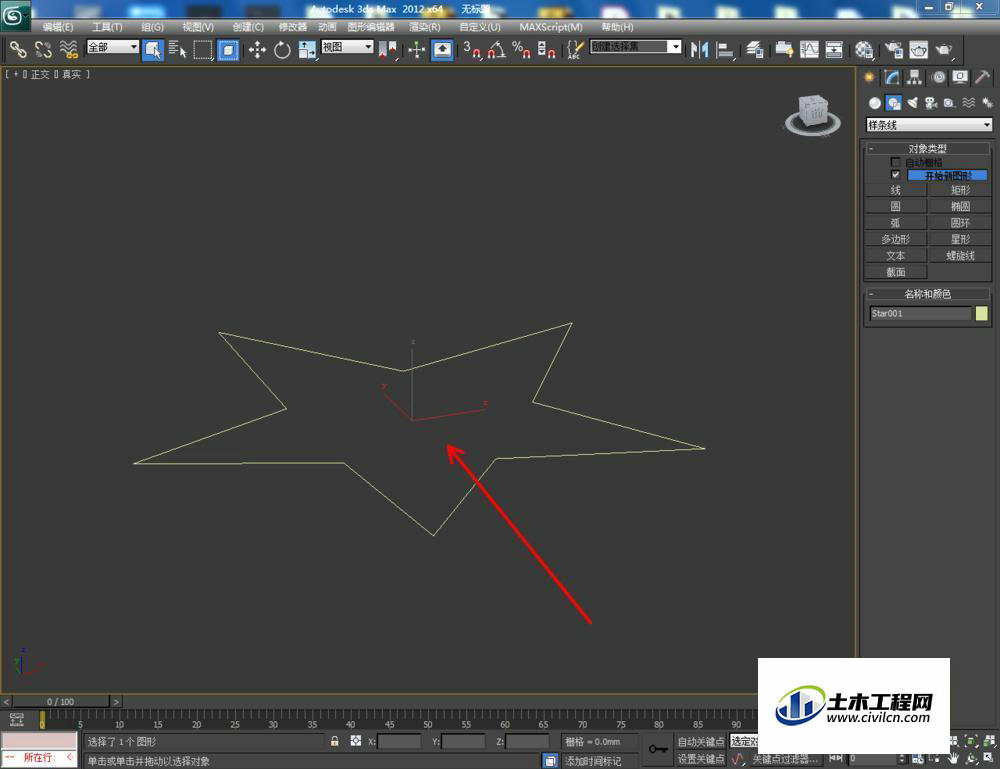Screen dimensions: 1000x769
Task: Click the Unlink Selection icon
Action: click(x=43, y=49)
